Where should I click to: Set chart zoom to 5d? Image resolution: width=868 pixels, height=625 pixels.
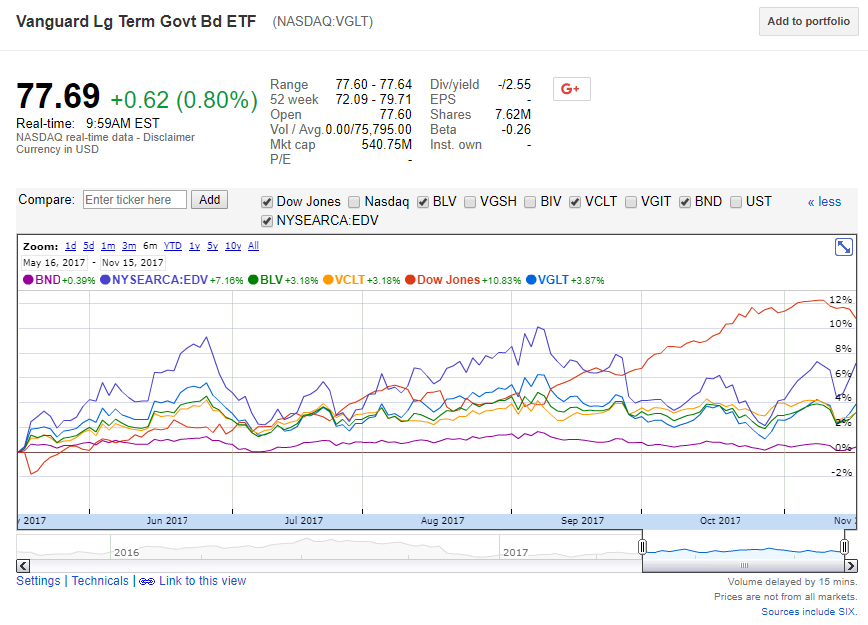(x=89, y=246)
